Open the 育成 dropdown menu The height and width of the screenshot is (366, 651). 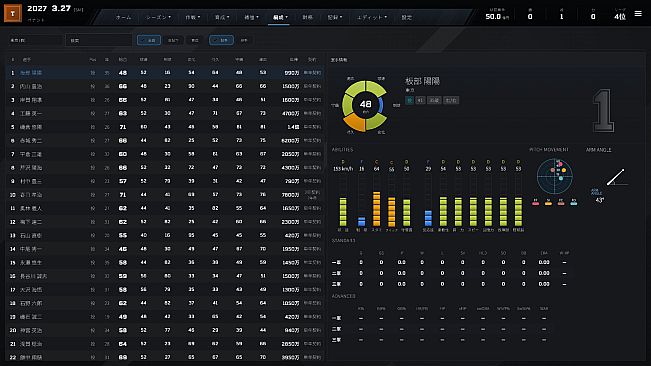[x=222, y=17]
